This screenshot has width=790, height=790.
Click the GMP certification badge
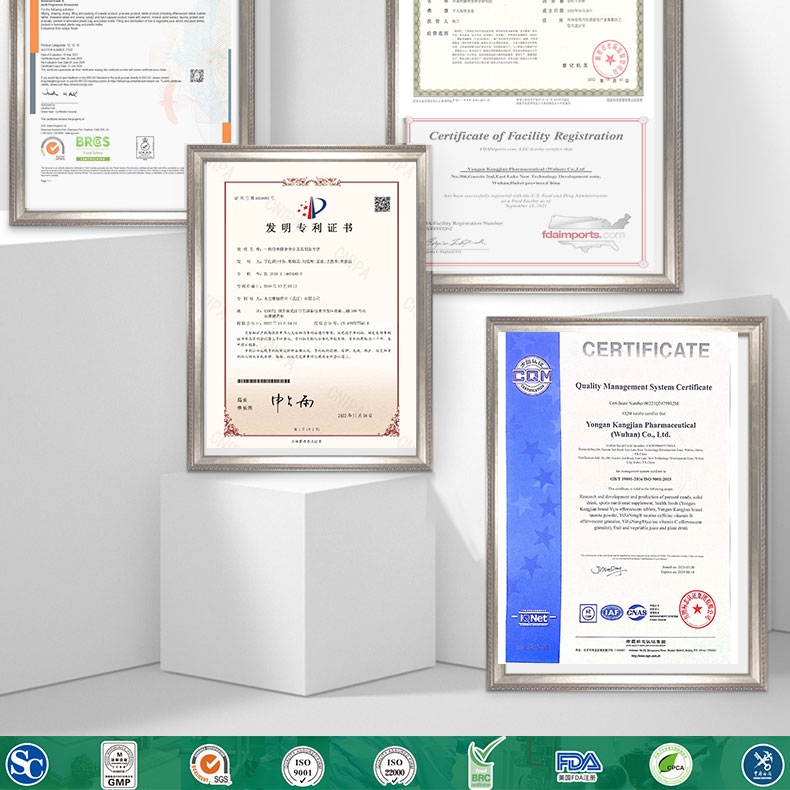click(x=118, y=765)
